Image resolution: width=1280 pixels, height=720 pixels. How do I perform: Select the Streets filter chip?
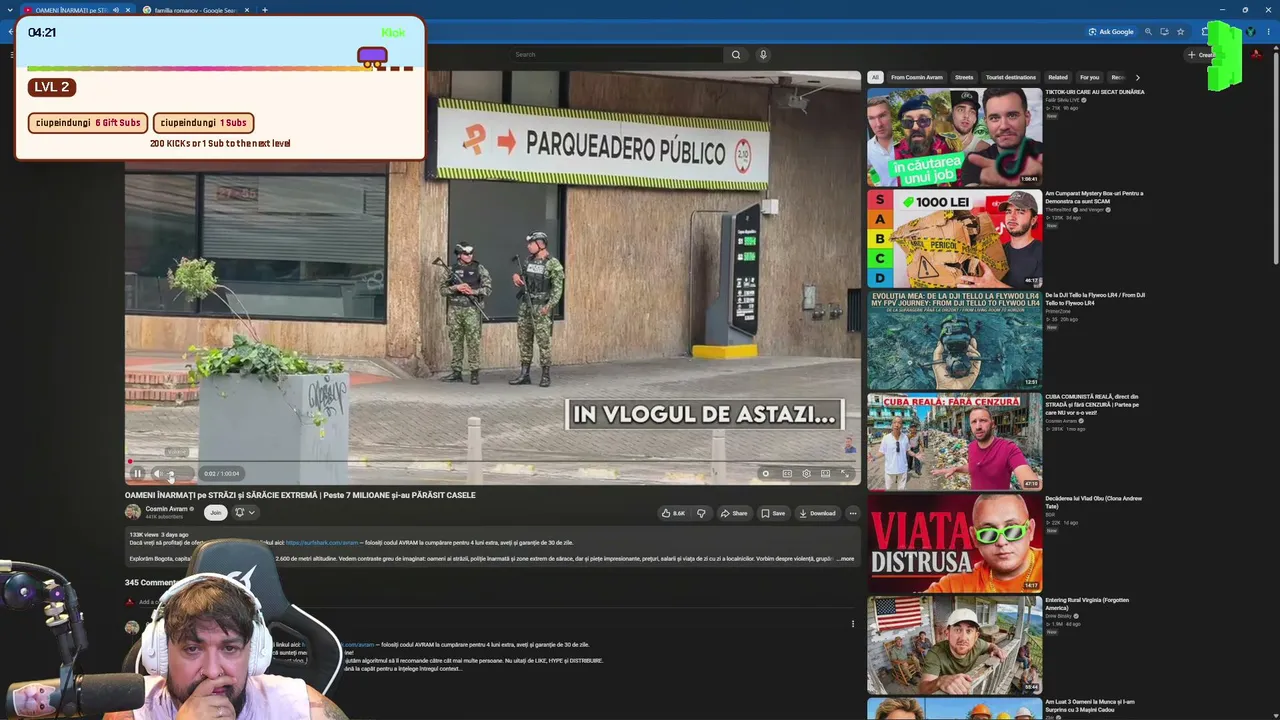964,77
